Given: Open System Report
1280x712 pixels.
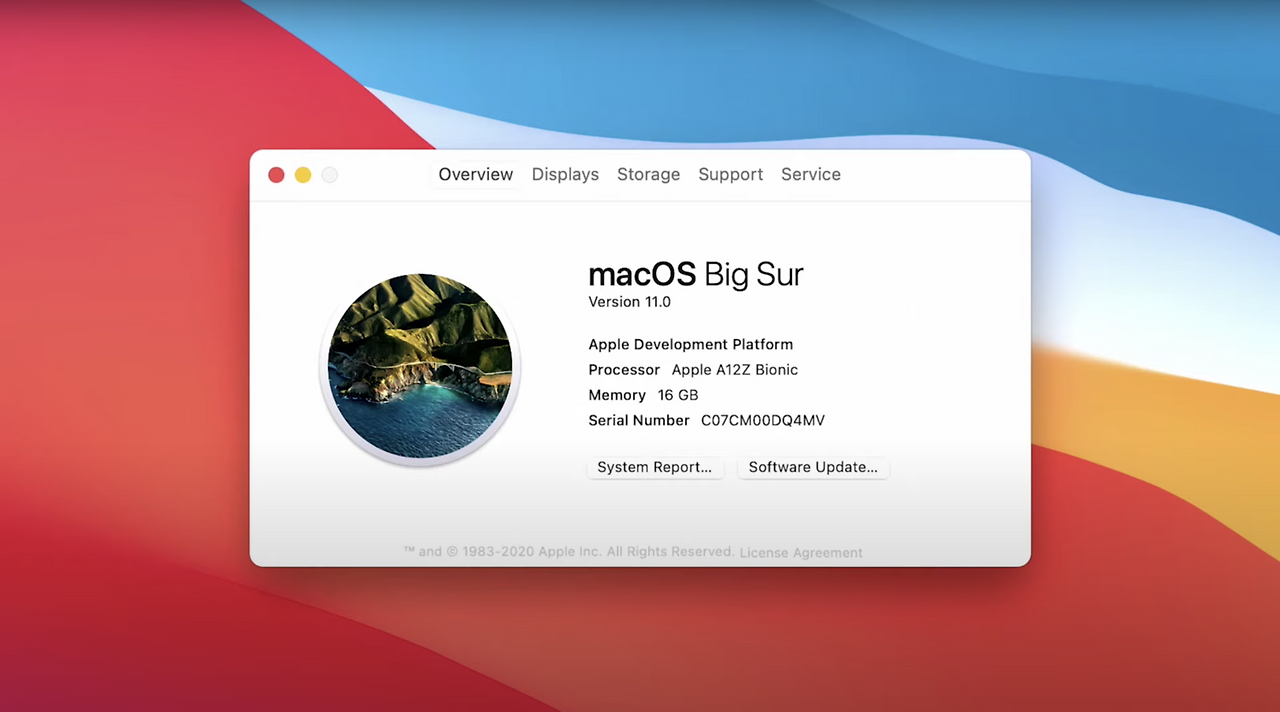Looking at the screenshot, I should (x=655, y=467).
